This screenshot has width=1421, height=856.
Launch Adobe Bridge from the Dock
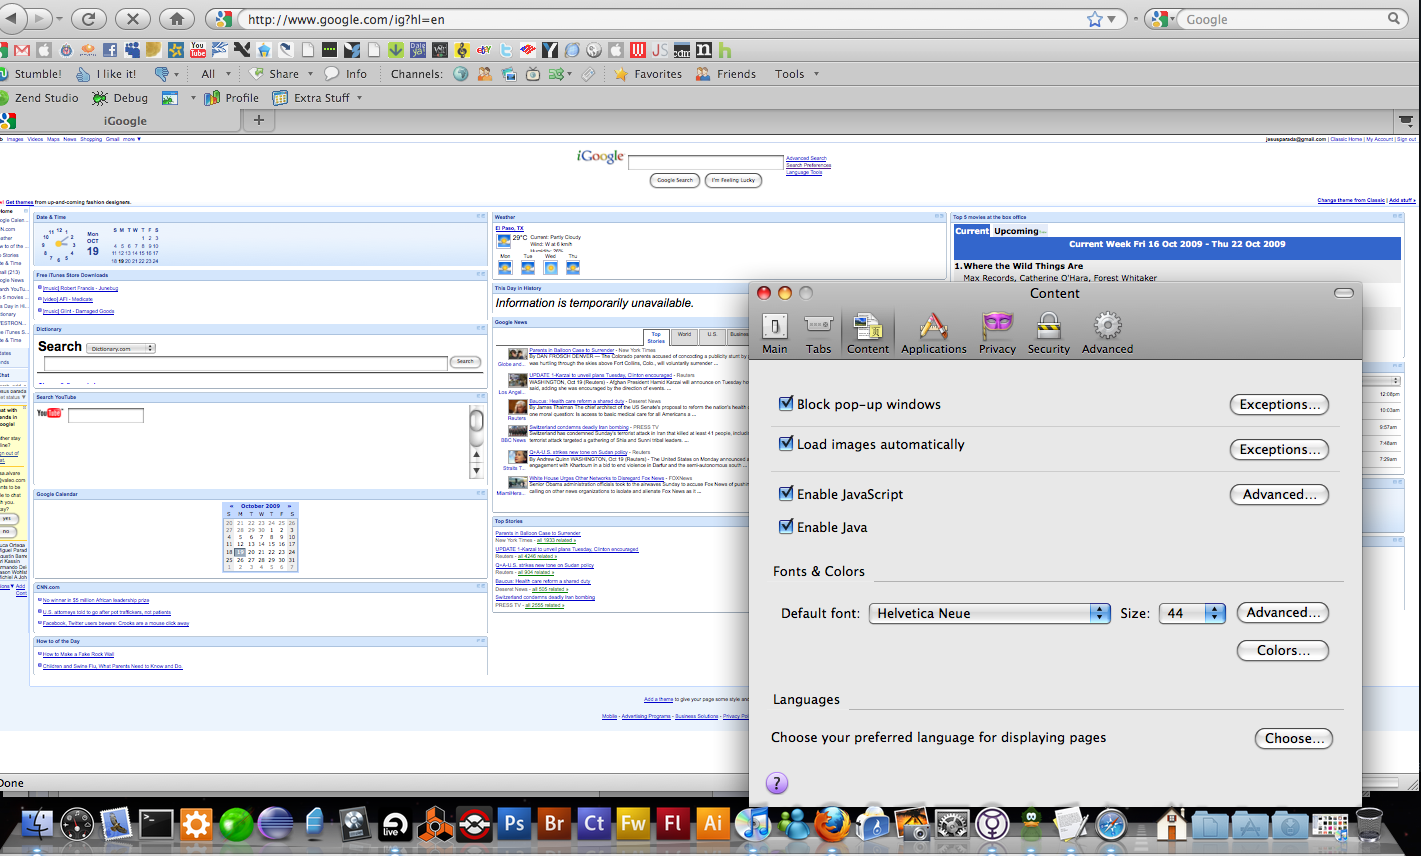[554, 824]
